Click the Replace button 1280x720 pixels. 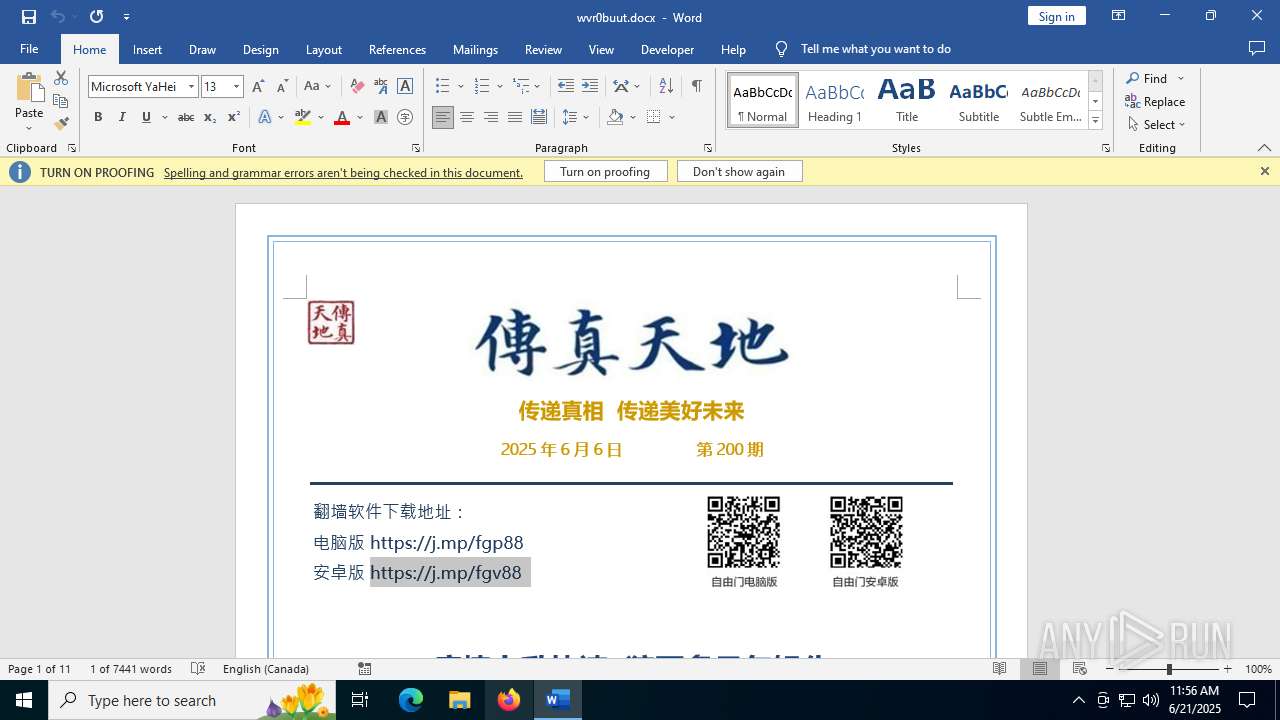pyautogui.click(x=1155, y=102)
